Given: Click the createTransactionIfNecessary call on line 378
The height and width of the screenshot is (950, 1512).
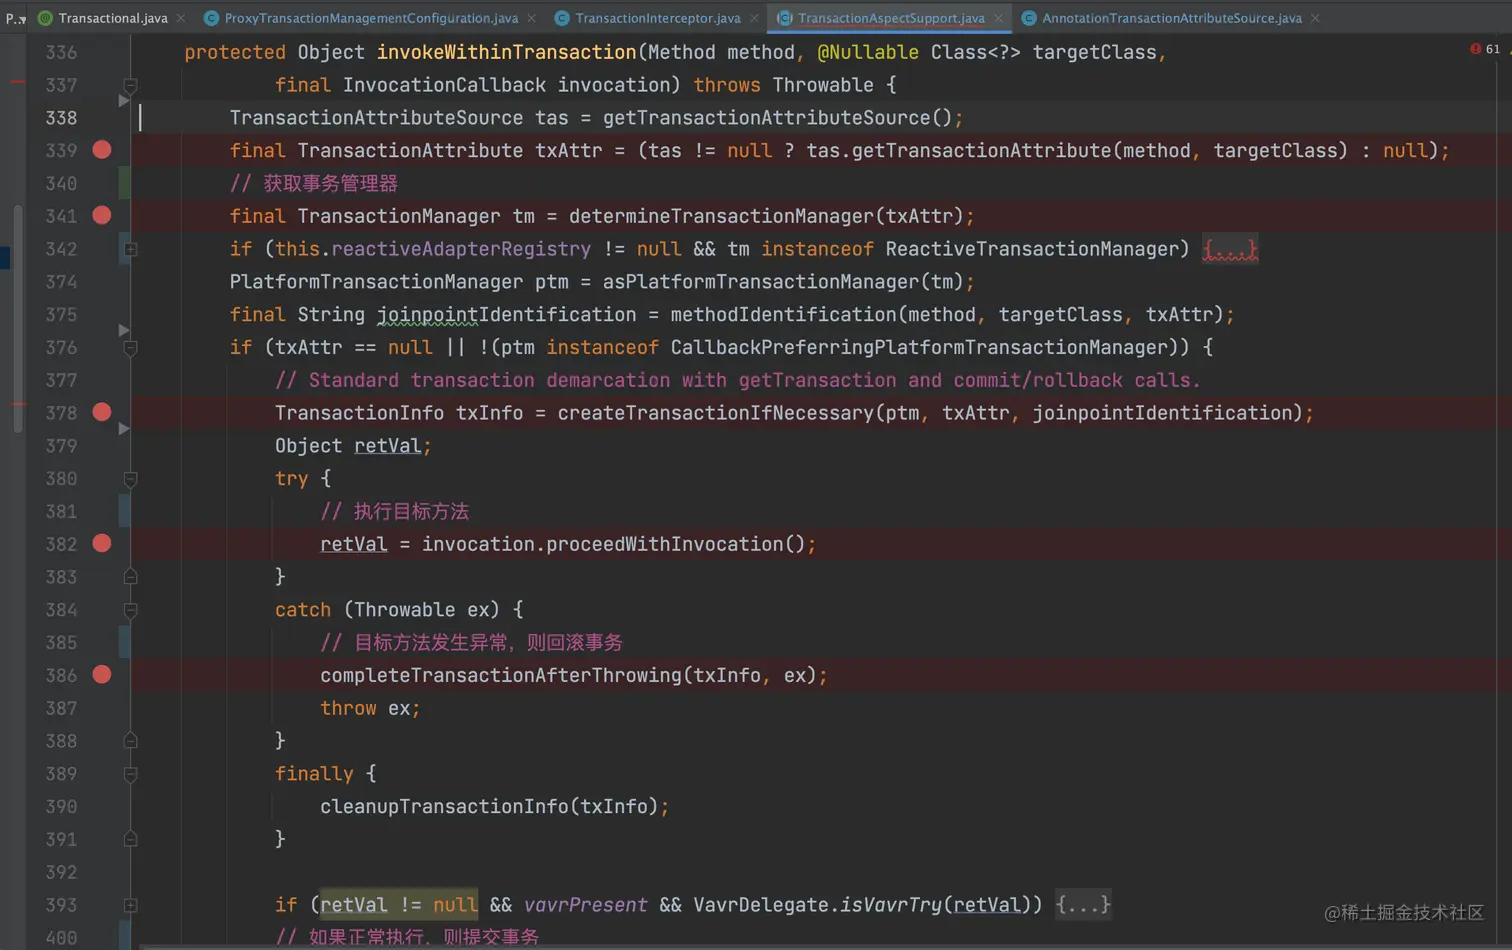Looking at the screenshot, I should [x=715, y=413].
